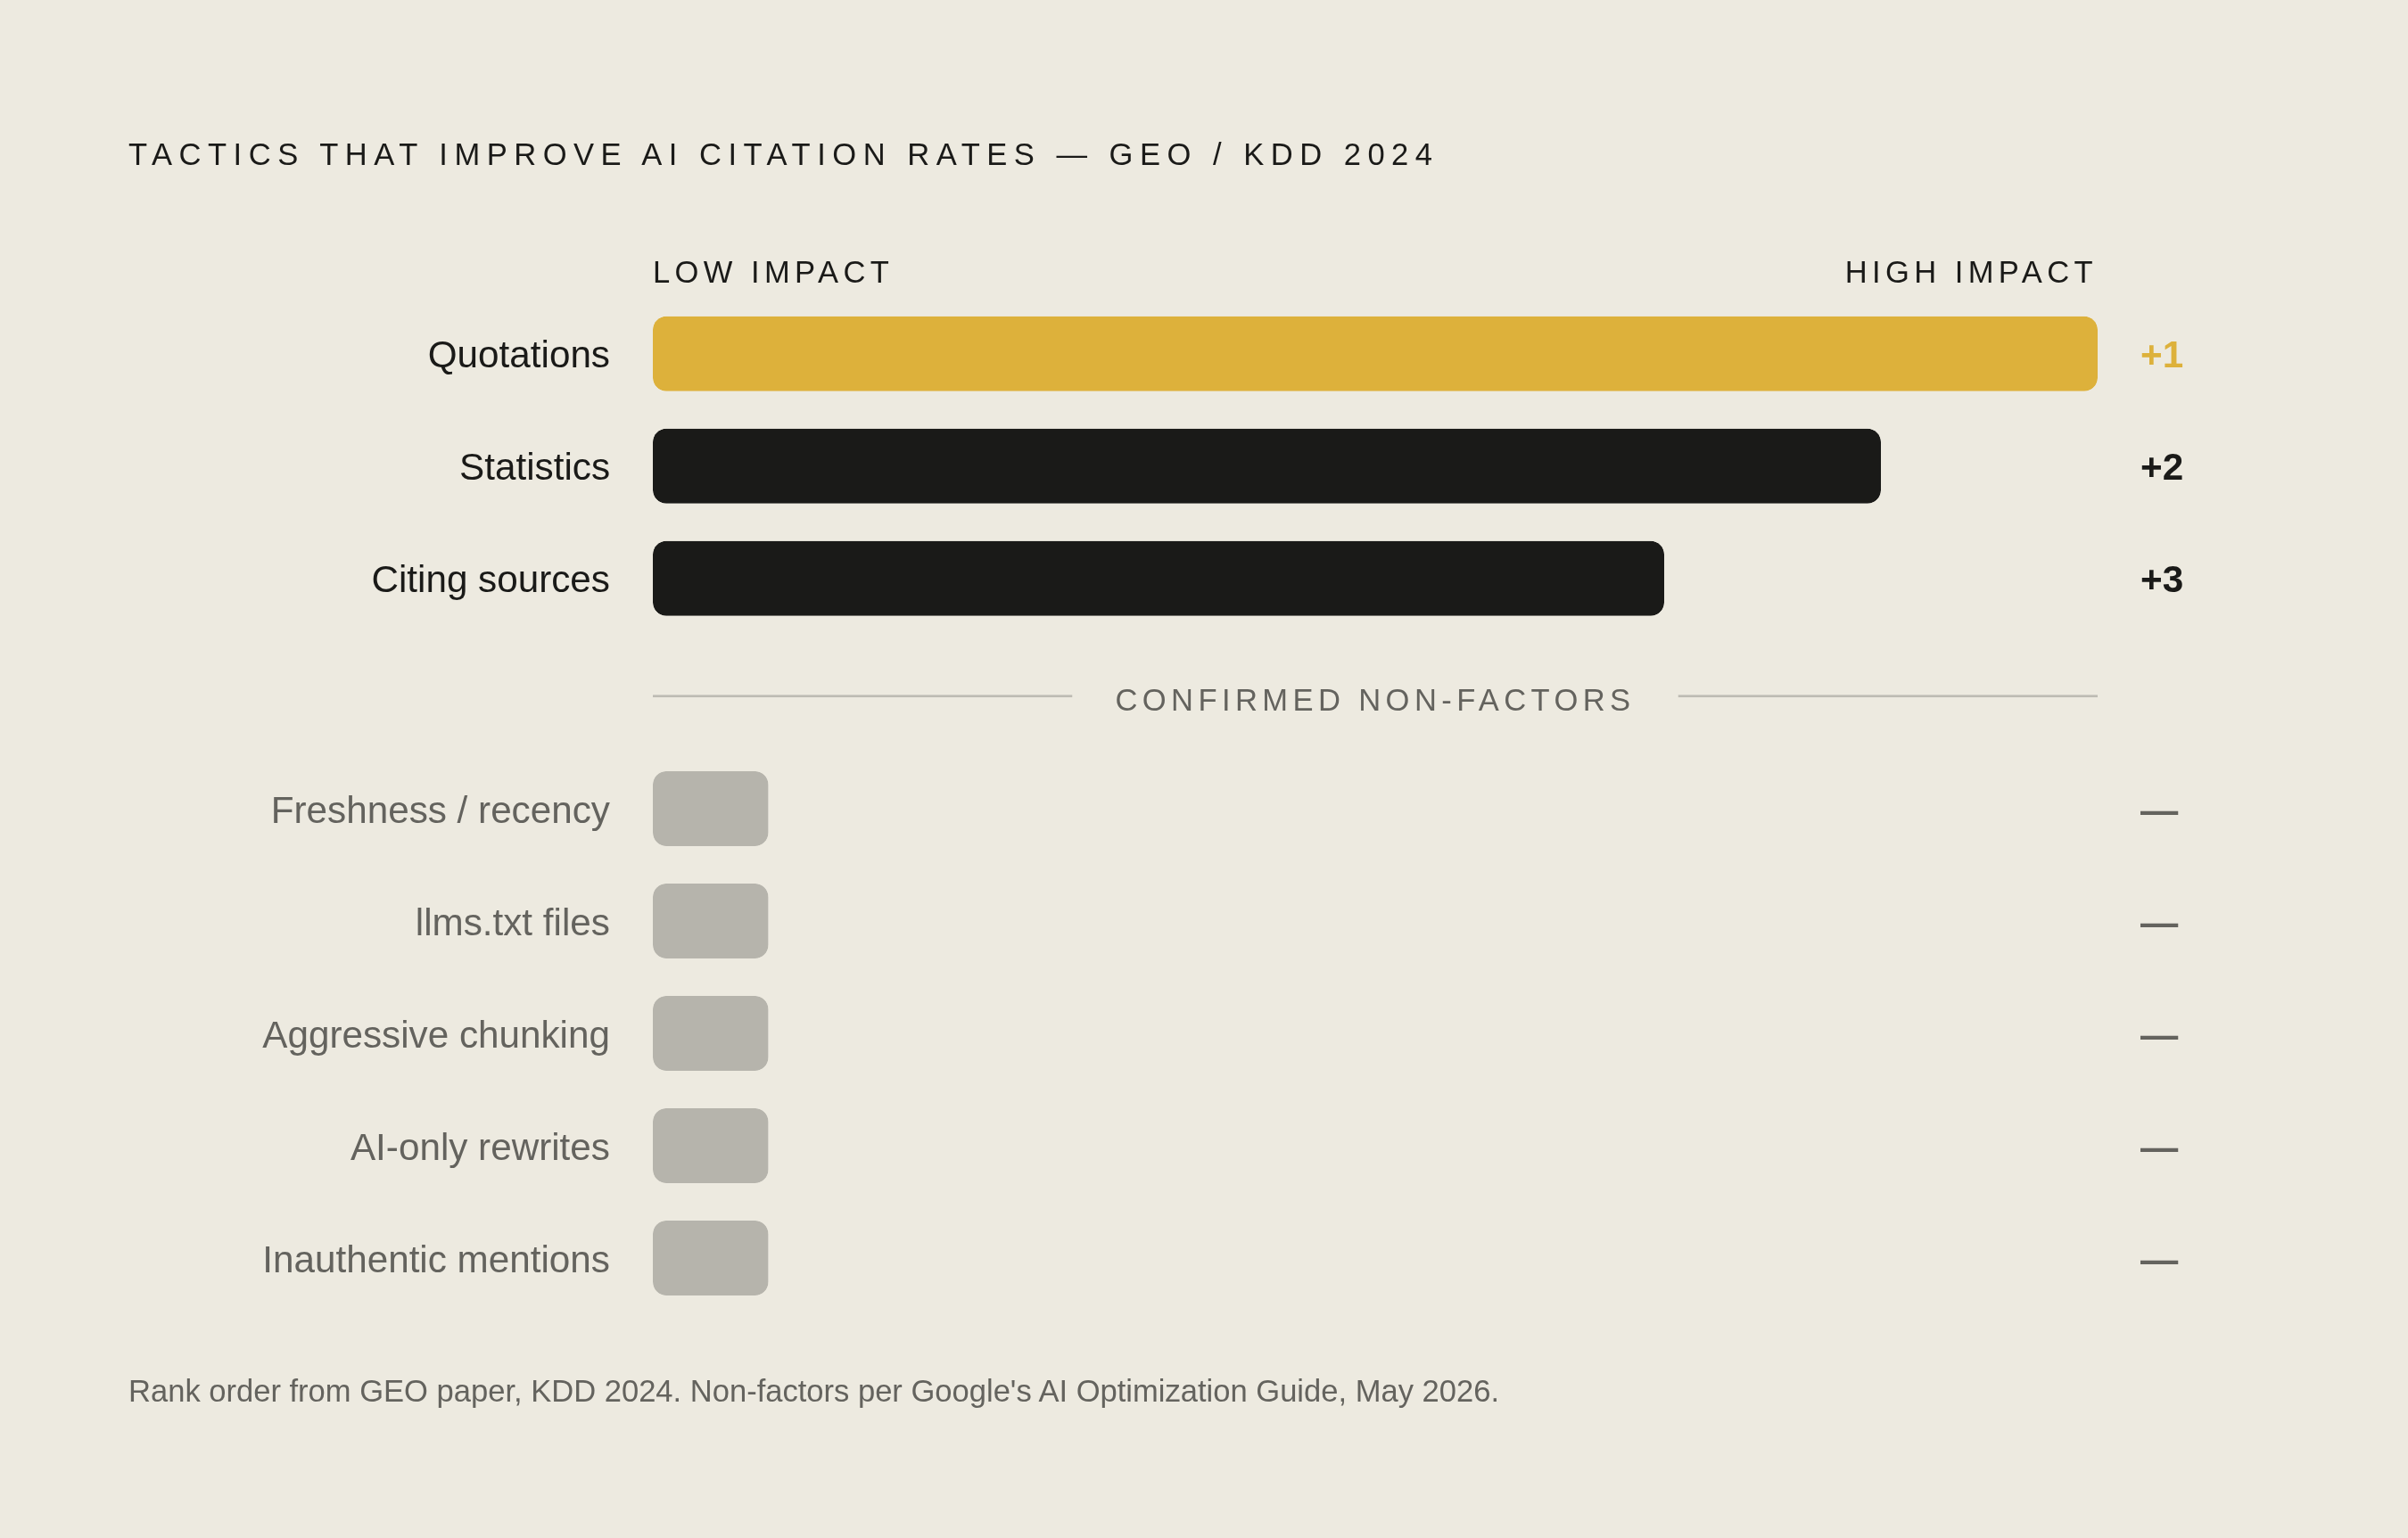Viewport: 2408px width, 1538px height.
Task: Click the HIGH IMPACT axis label
Action: [x=1970, y=272]
